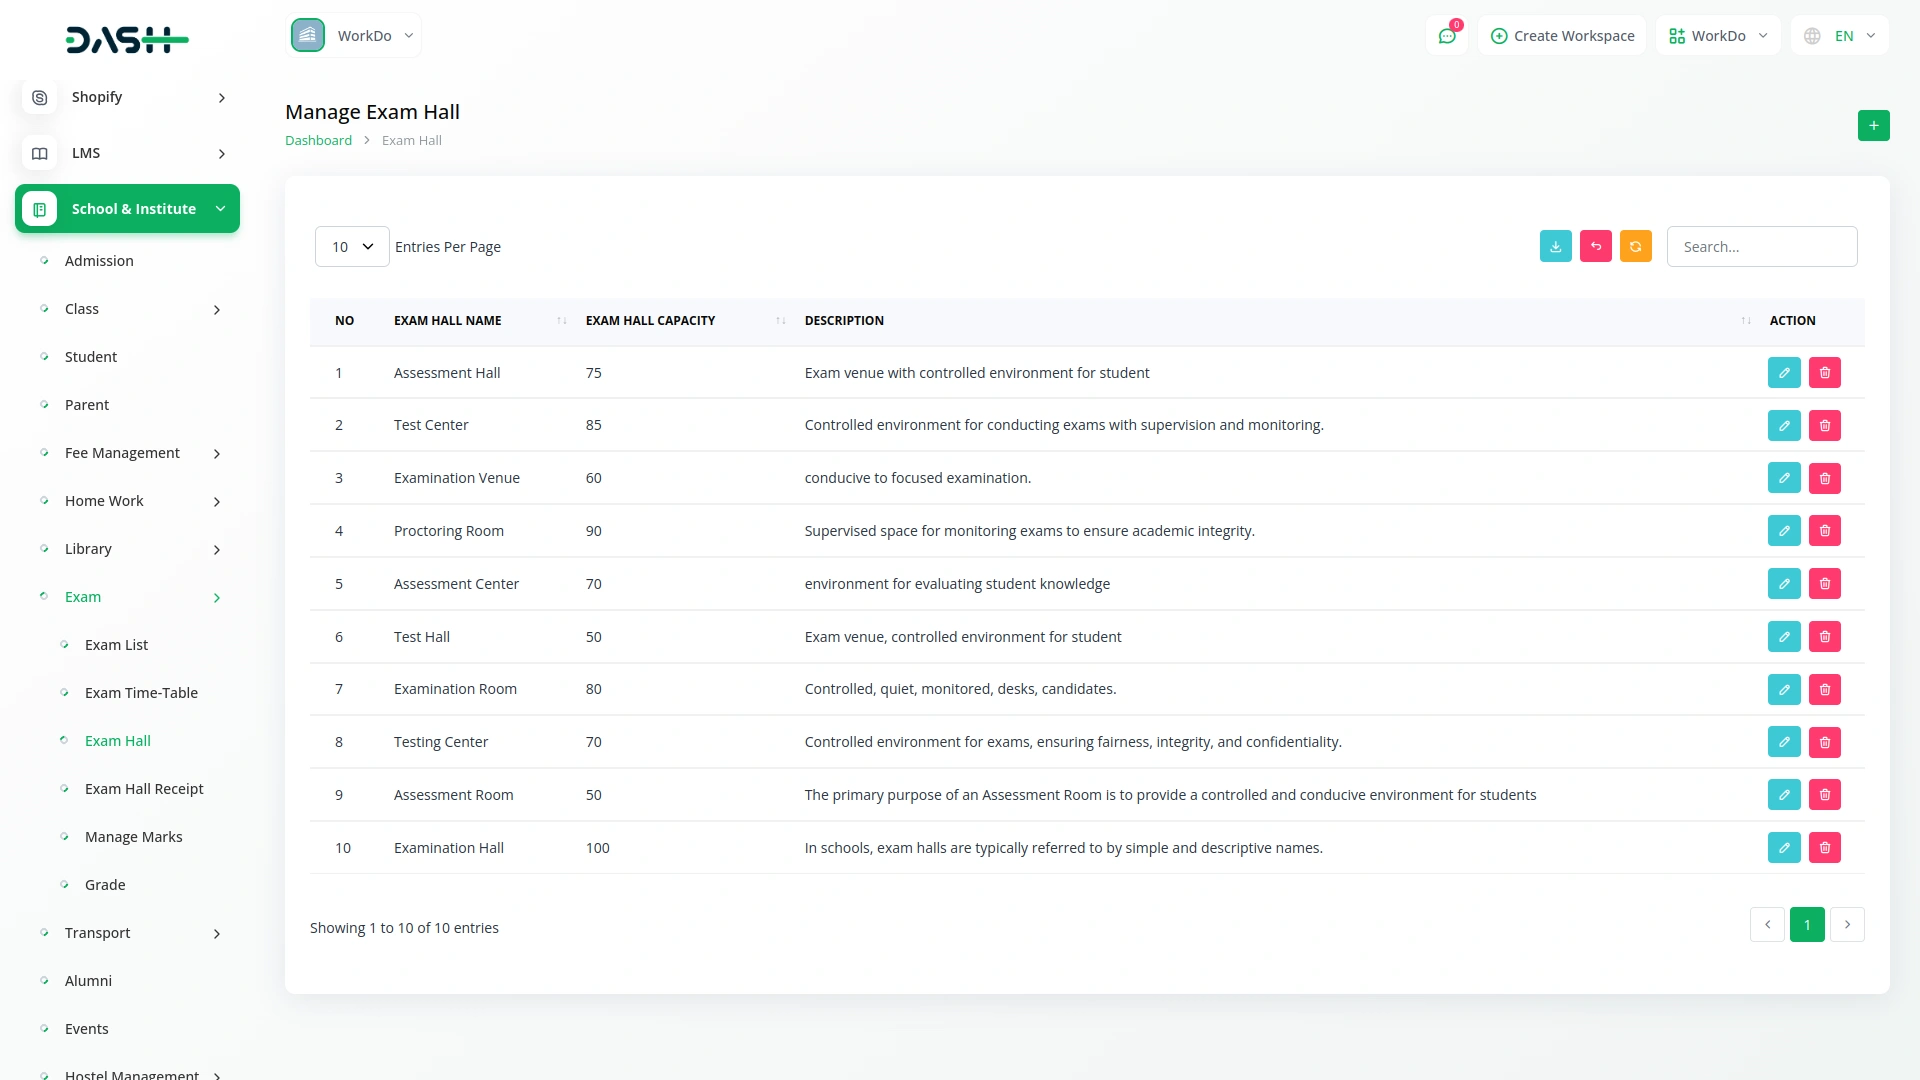This screenshot has height=1080, width=1920.
Task: Edit the Test Hall entry
Action: pyautogui.click(x=1783, y=637)
